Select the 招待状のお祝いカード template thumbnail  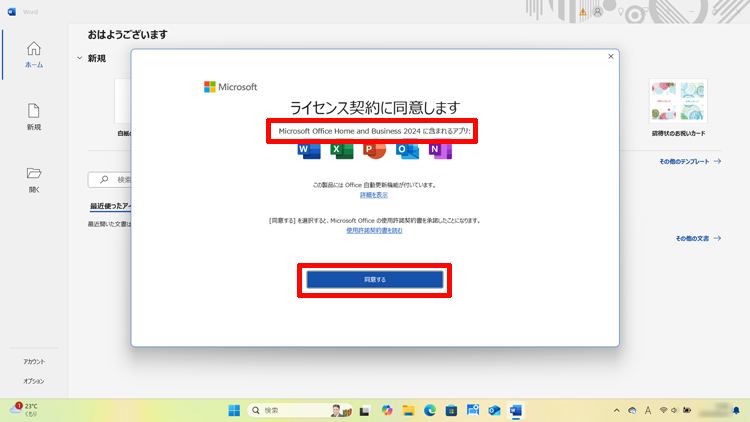677,101
